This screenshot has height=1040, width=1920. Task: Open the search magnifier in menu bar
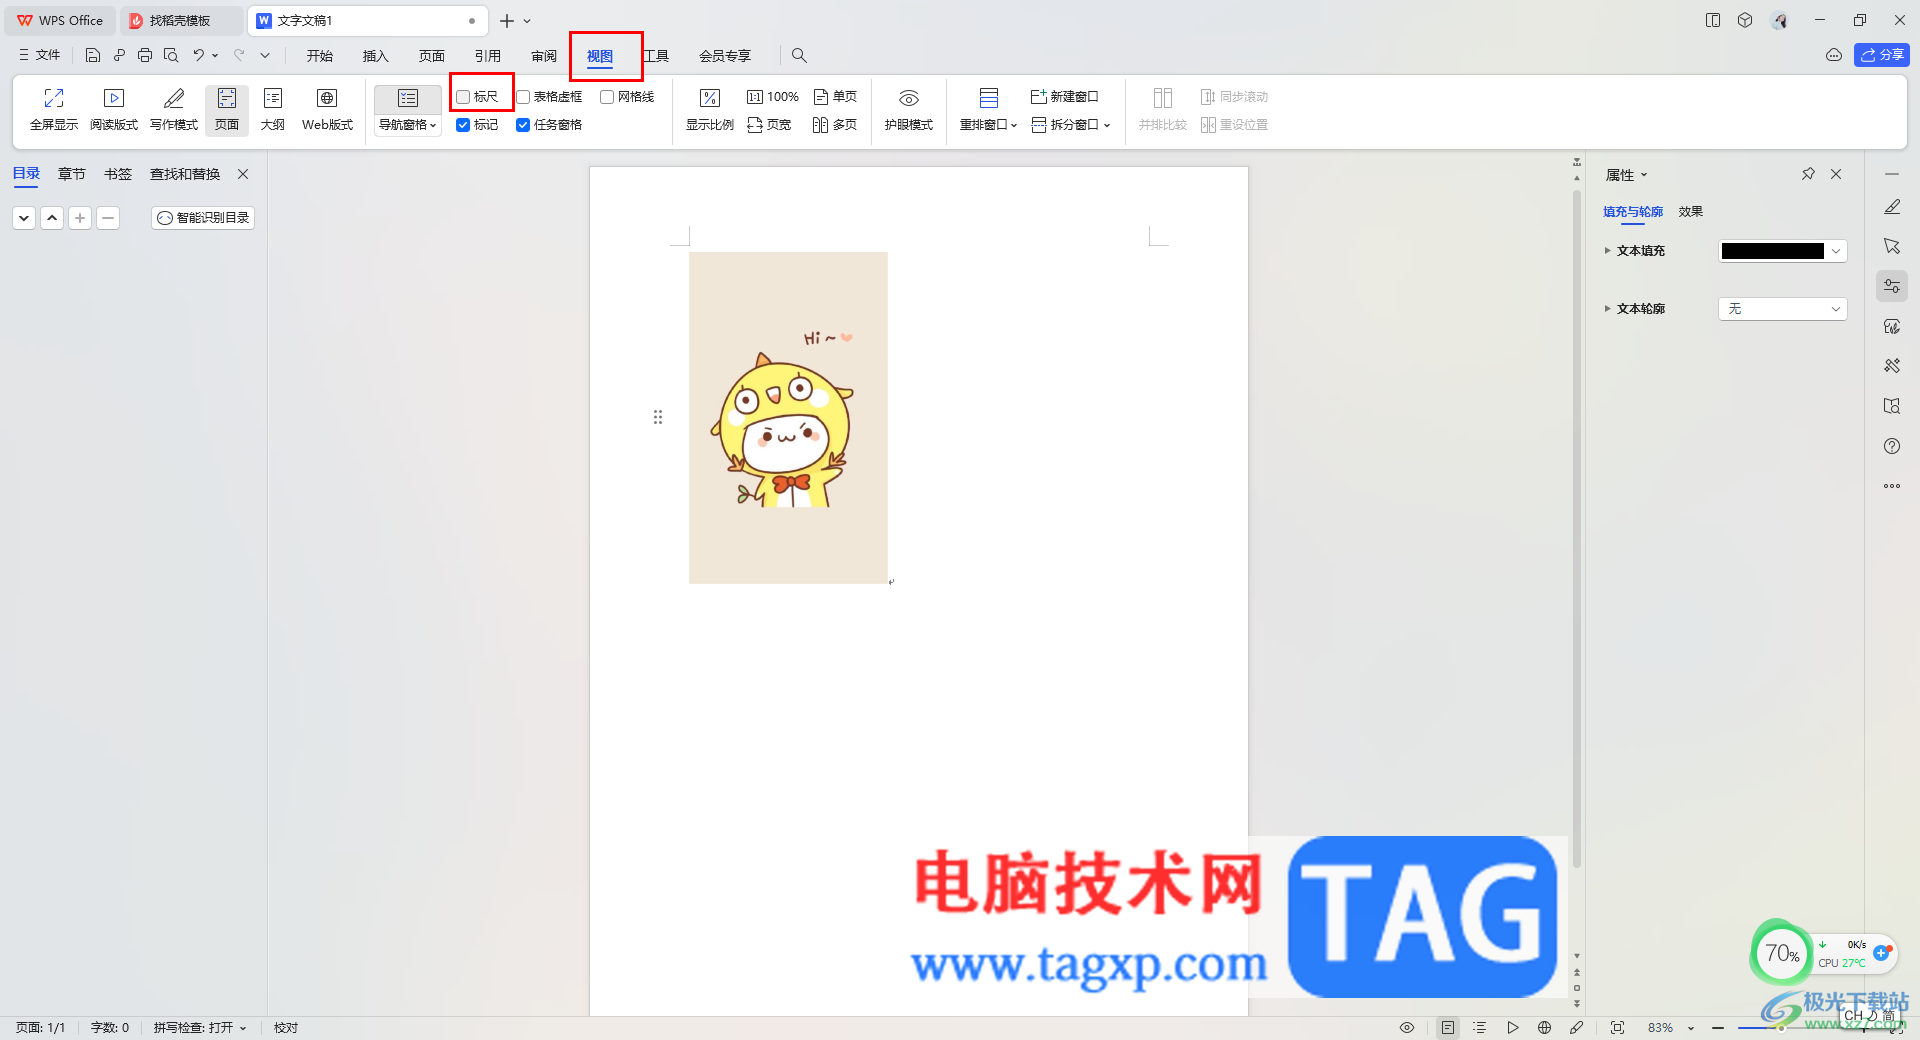pos(799,56)
